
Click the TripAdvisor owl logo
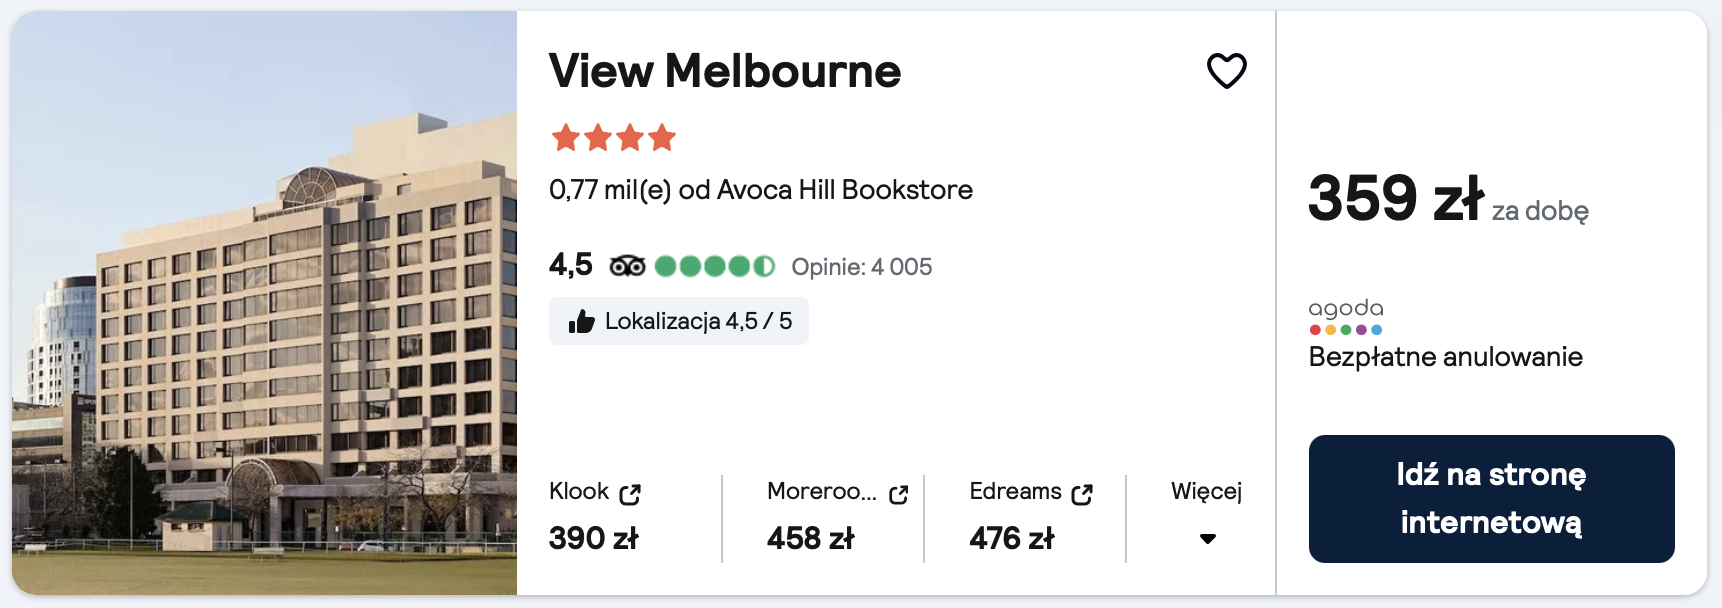coord(627,266)
